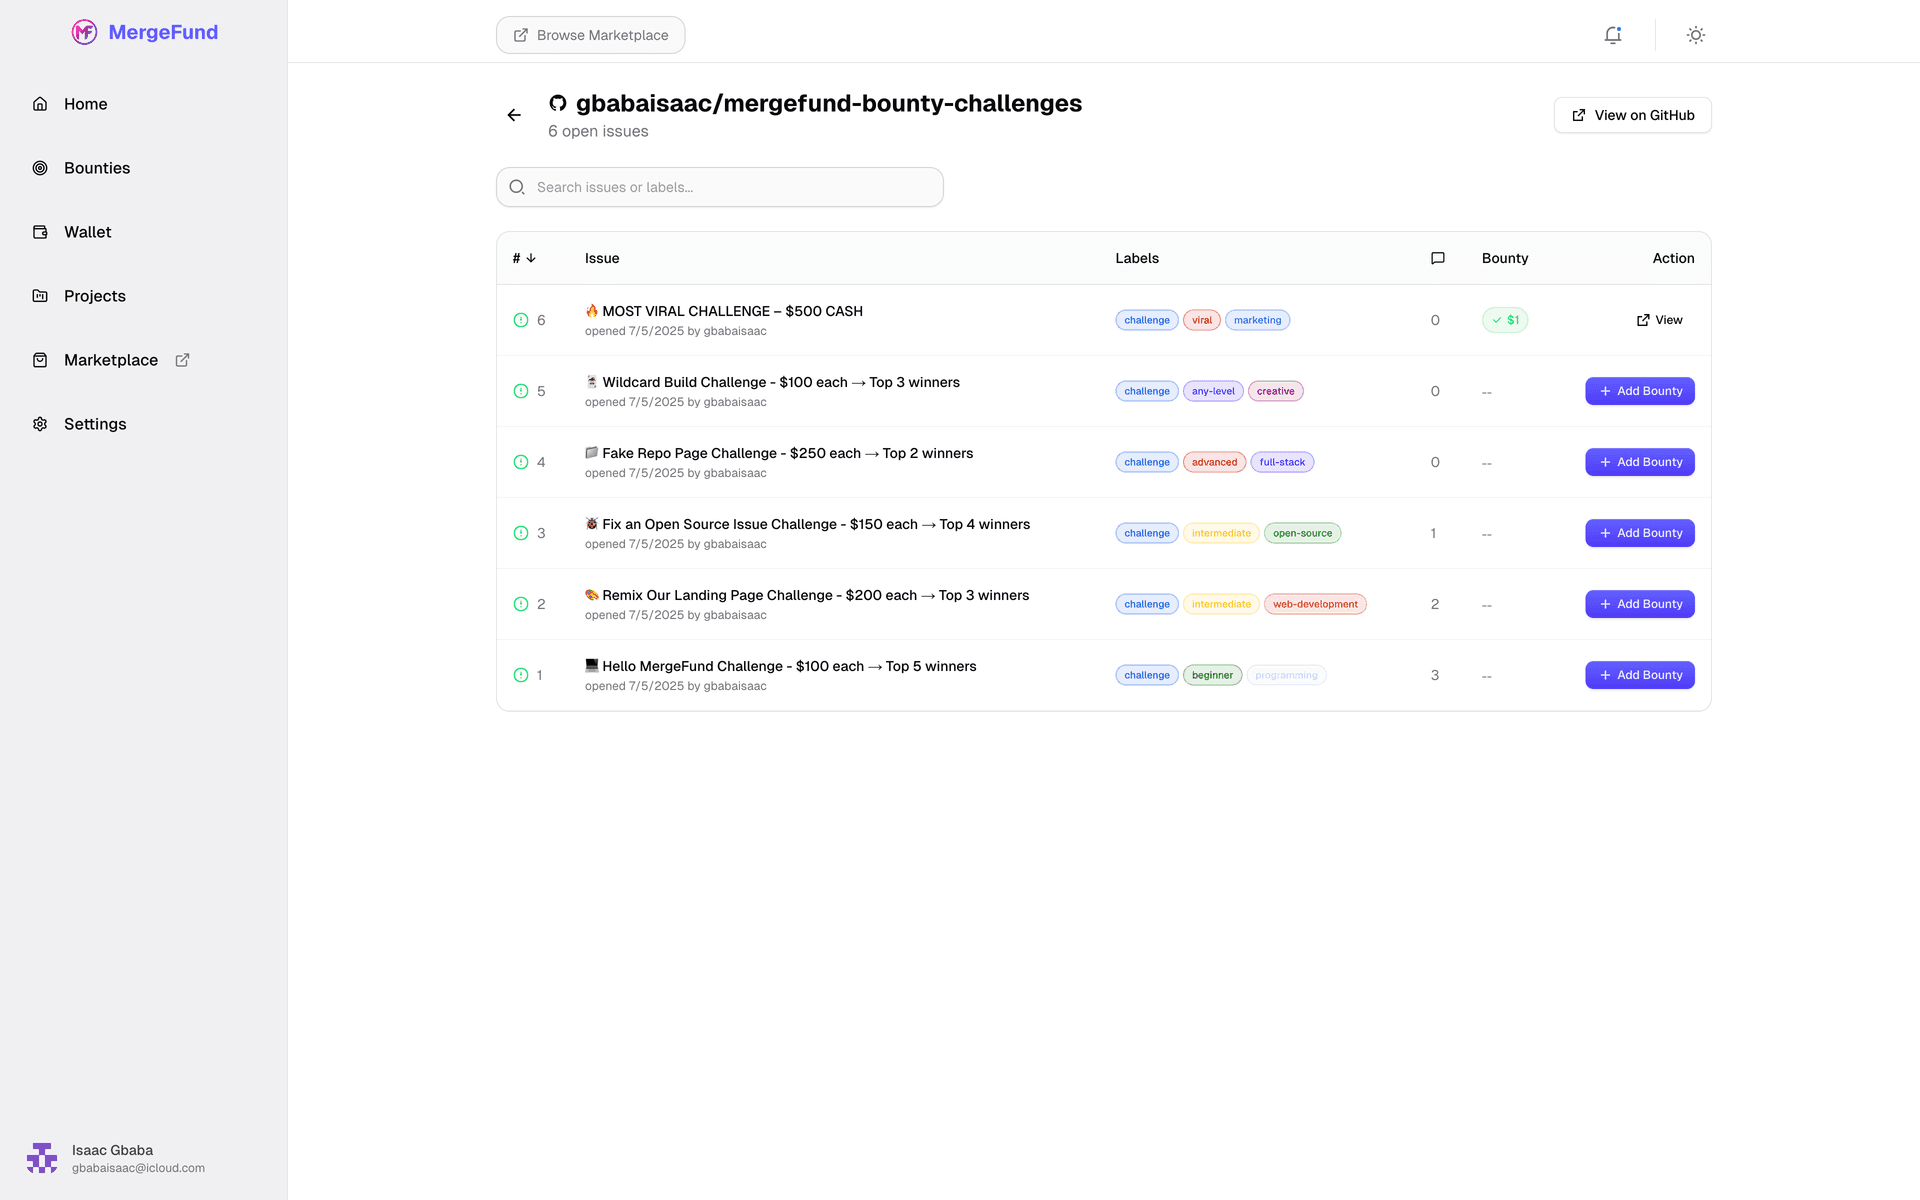
Task: Focus the Search issues or labels field
Action: point(720,187)
